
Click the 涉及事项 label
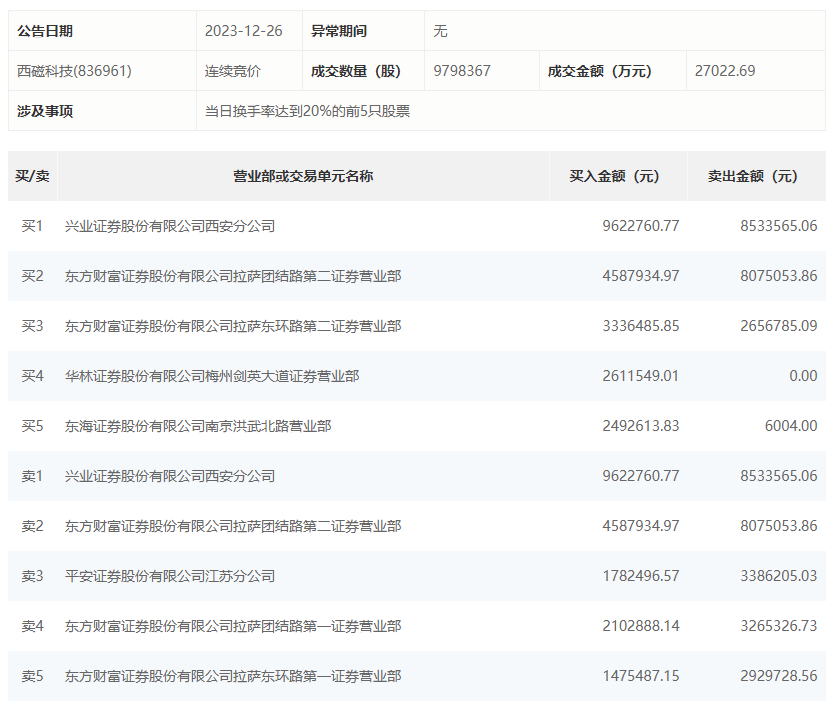[x=45, y=111]
